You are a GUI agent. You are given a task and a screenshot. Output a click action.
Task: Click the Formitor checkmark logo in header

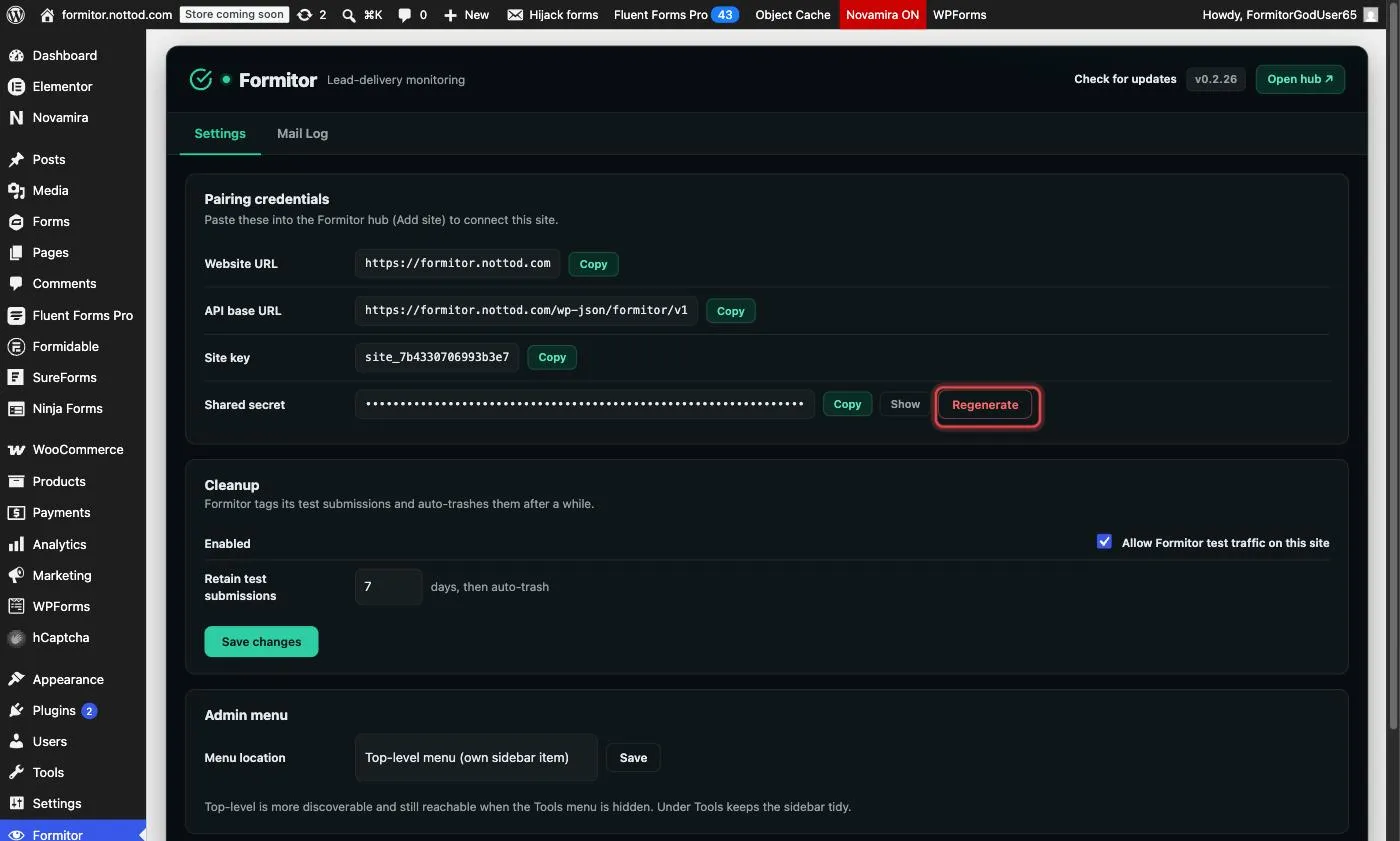tap(201, 79)
